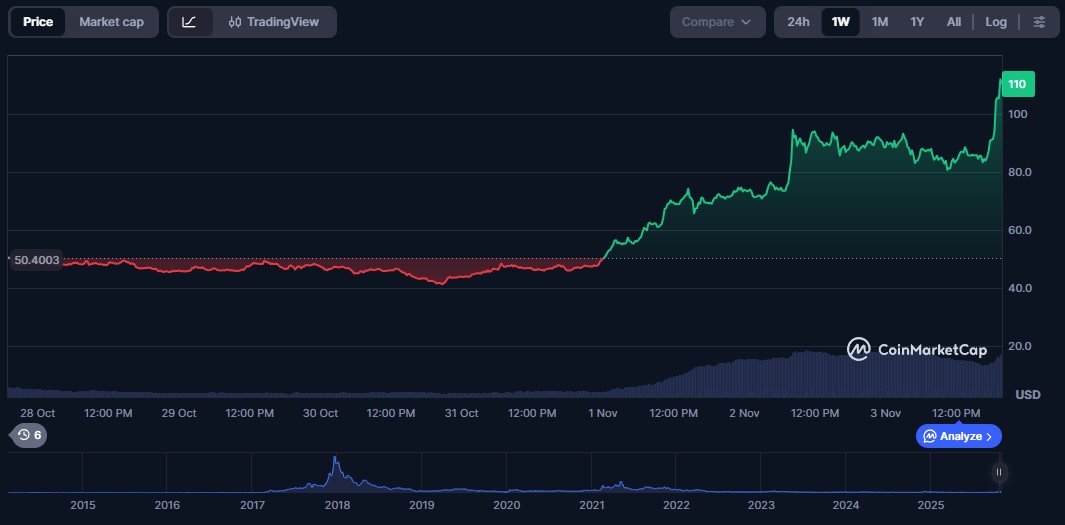Open chart settings sliders icon
Viewport: 1065px width, 525px height.
pos(1039,22)
